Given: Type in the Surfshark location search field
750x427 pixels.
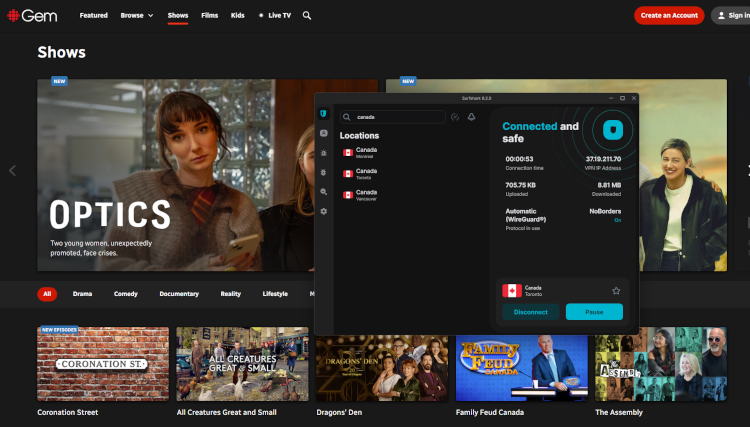Looking at the screenshot, I should point(393,117).
